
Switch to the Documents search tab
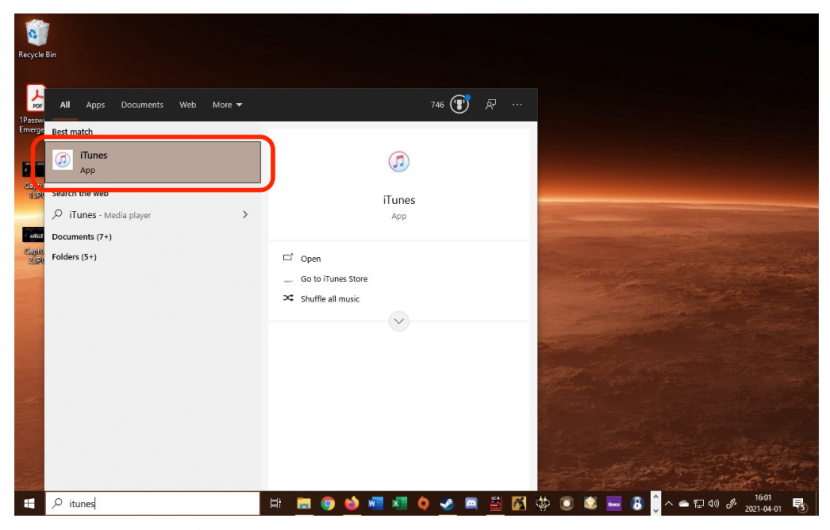[142, 105]
